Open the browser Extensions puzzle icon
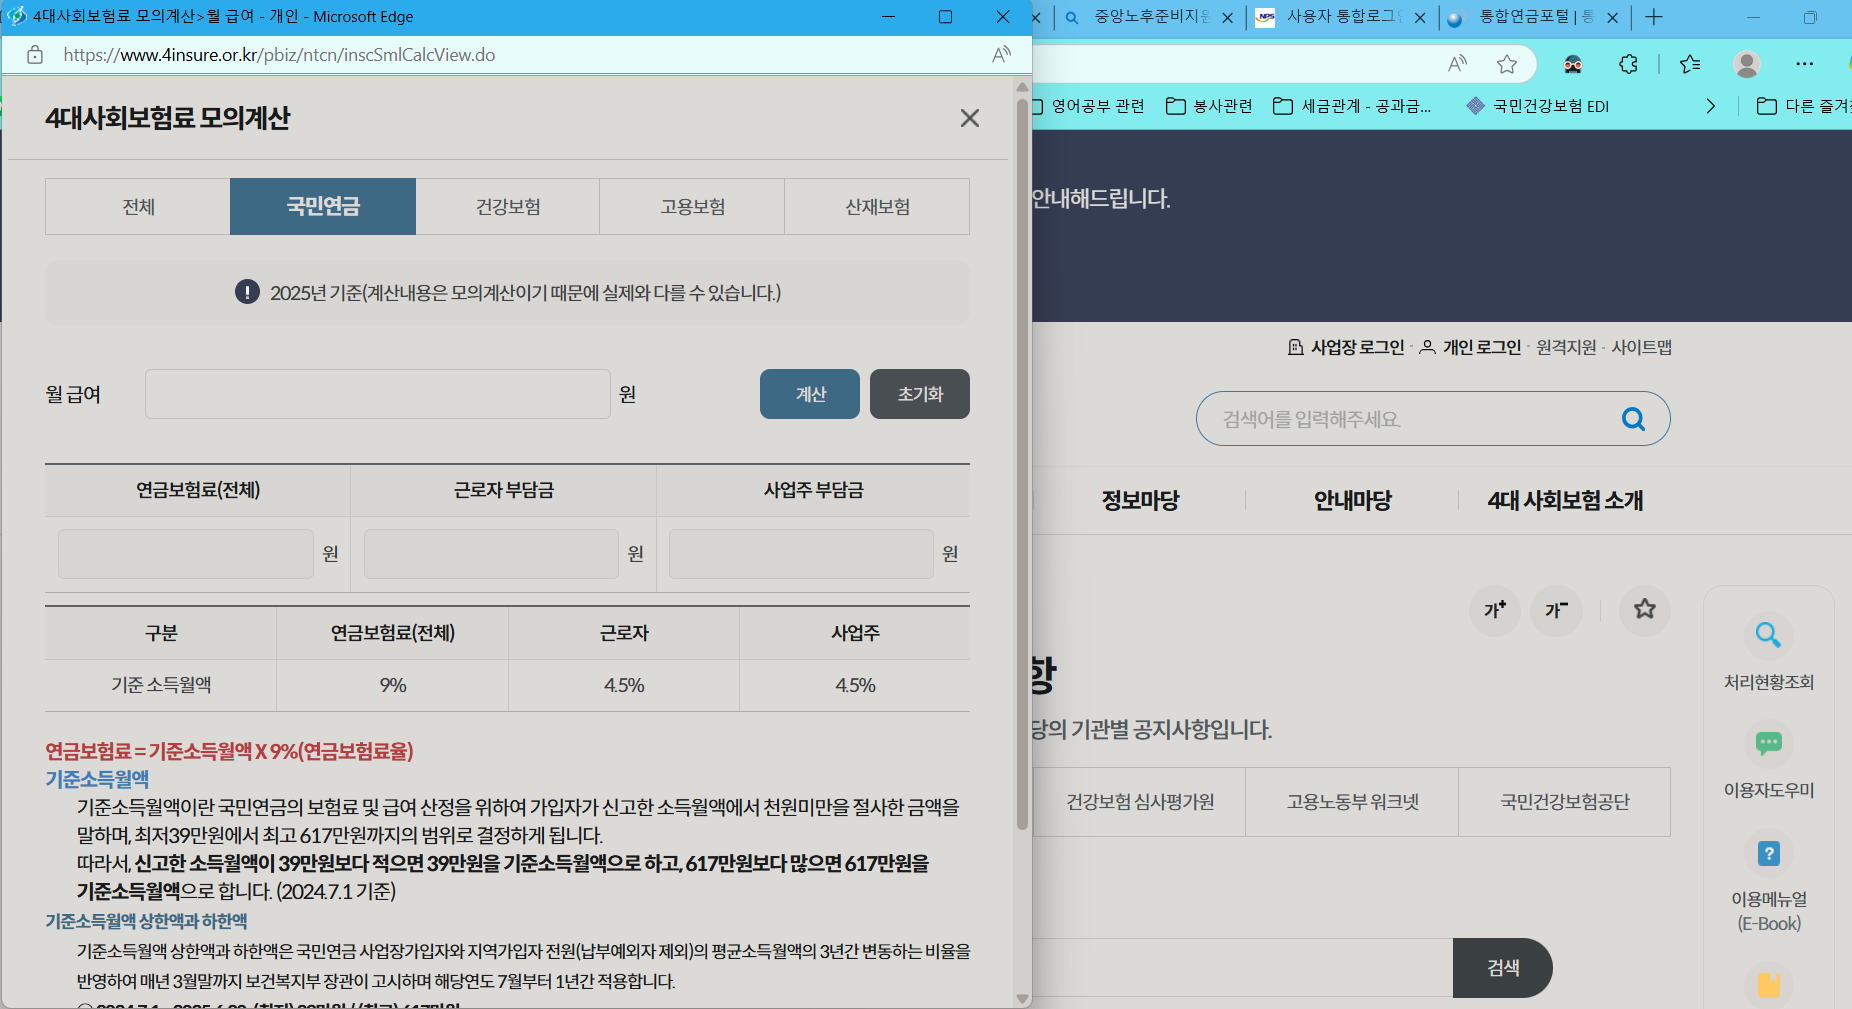Image resolution: width=1852 pixels, height=1009 pixels. pos(1629,64)
